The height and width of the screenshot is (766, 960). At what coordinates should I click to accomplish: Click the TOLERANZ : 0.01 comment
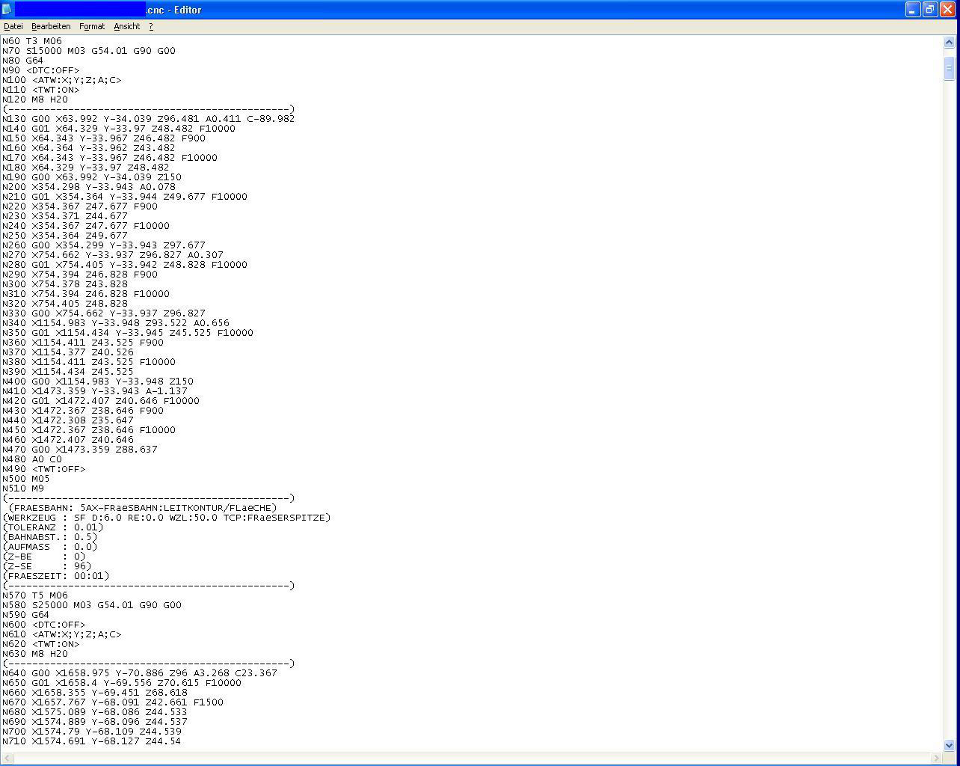53,527
